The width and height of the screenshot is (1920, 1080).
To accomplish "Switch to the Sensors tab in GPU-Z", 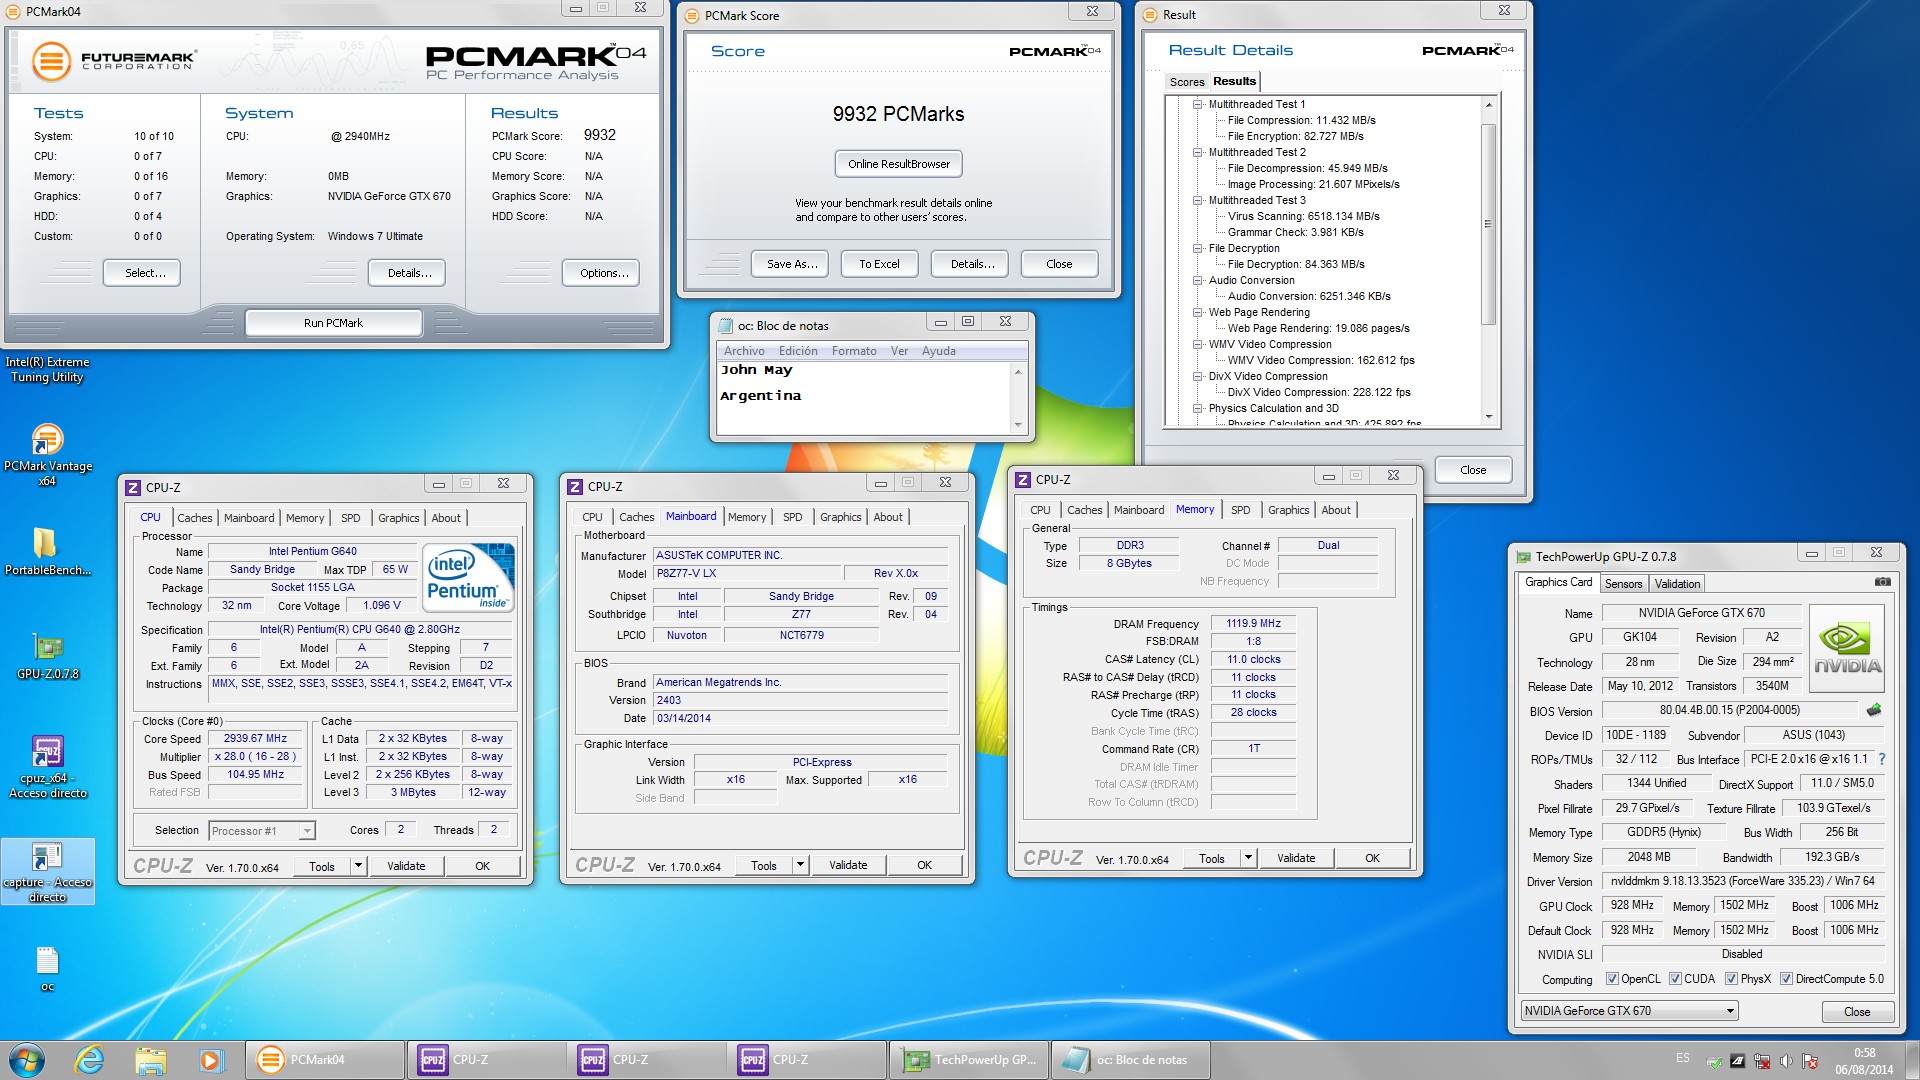I will 1623,584.
